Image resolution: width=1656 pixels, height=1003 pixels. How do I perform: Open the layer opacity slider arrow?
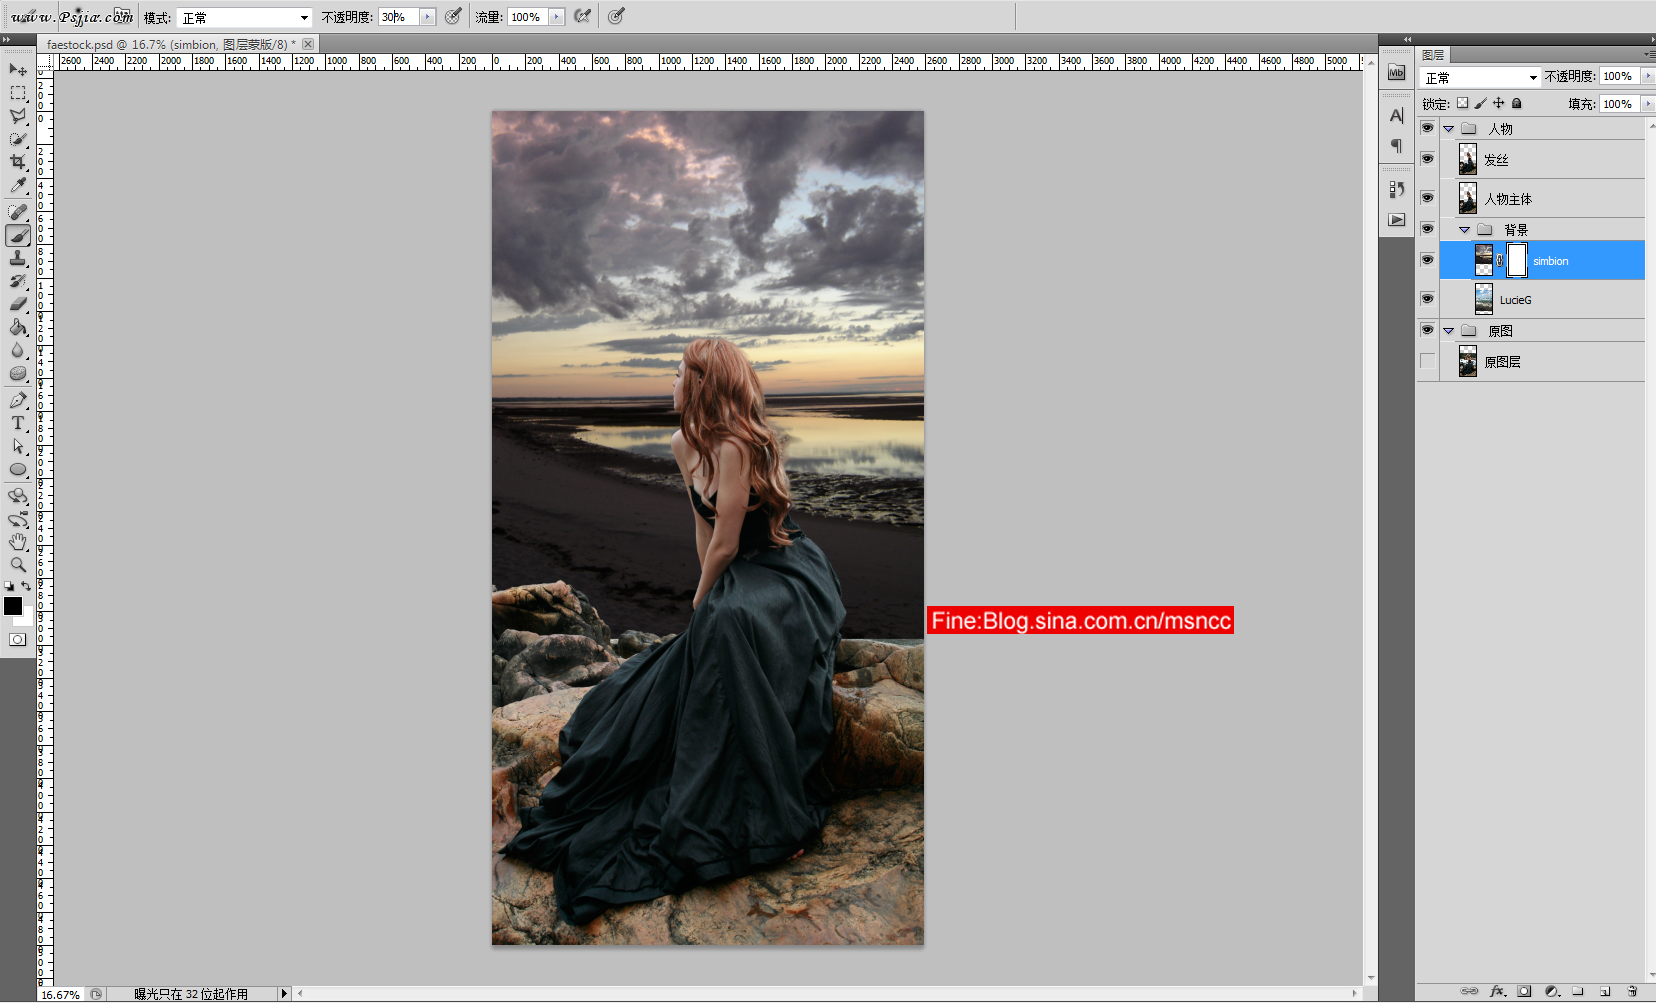click(1649, 76)
